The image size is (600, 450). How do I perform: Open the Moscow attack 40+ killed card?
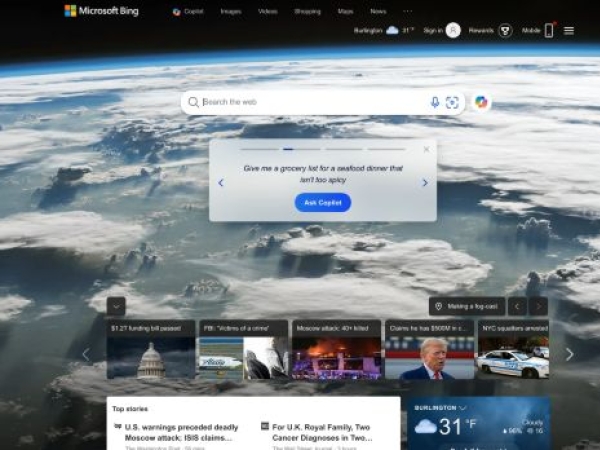[x=336, y=349]
